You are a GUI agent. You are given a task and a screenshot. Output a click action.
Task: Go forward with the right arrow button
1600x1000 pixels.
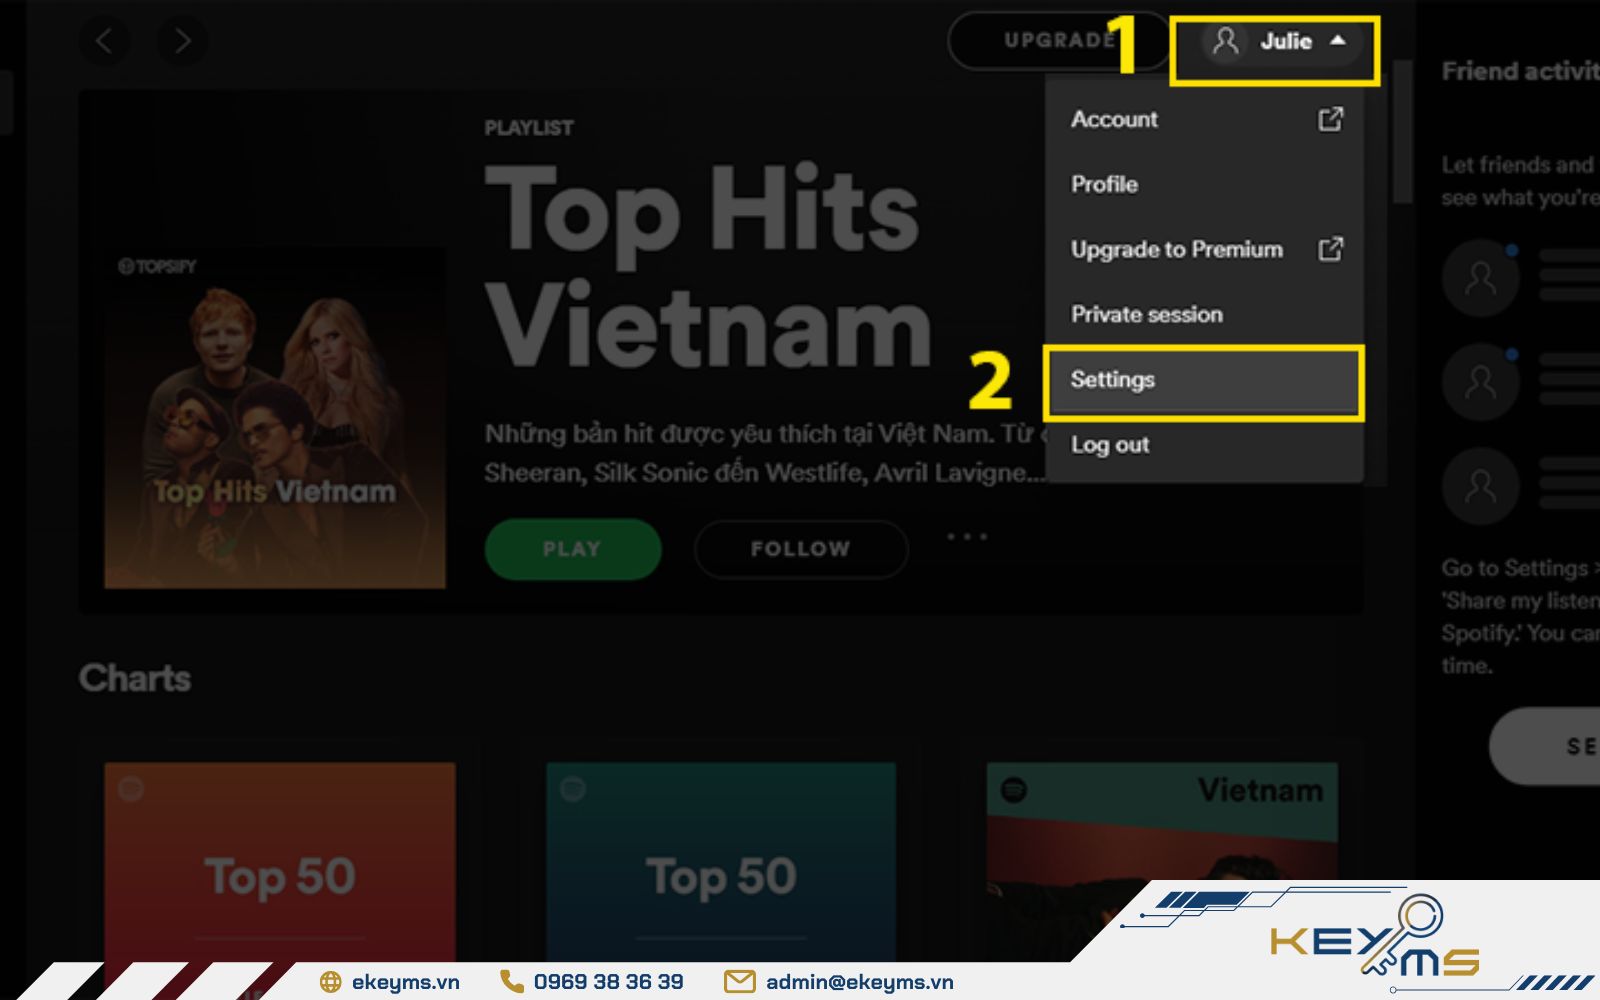click(182, 41)
